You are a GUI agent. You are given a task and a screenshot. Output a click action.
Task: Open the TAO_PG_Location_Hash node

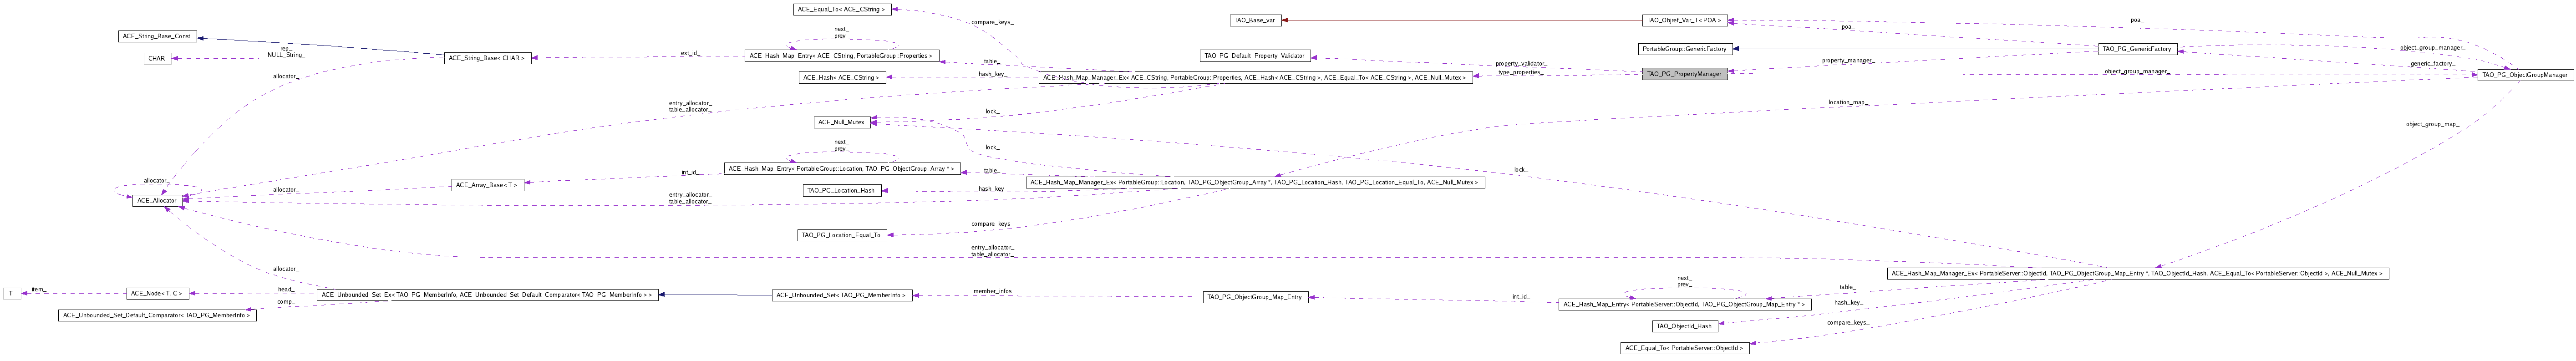click(x=841, y=190)
